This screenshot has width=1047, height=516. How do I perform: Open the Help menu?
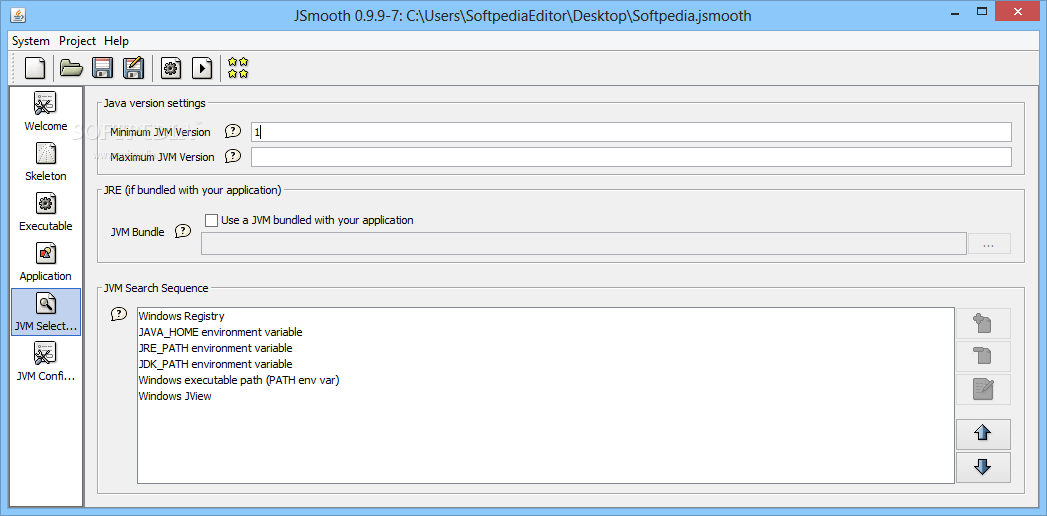tap(116, 41)
